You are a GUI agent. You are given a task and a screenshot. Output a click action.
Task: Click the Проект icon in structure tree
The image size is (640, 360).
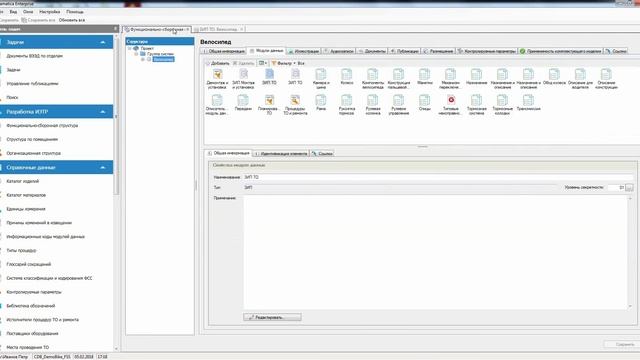(x=136, y=48)
